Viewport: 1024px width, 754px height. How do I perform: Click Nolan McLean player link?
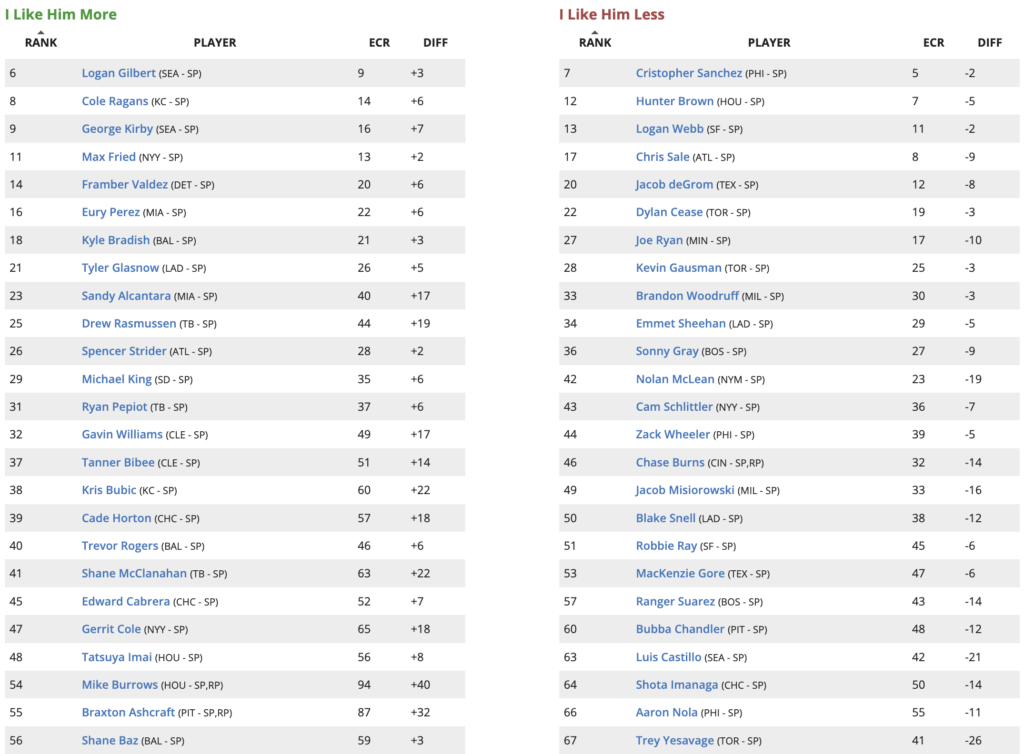(x=675, y=380)
